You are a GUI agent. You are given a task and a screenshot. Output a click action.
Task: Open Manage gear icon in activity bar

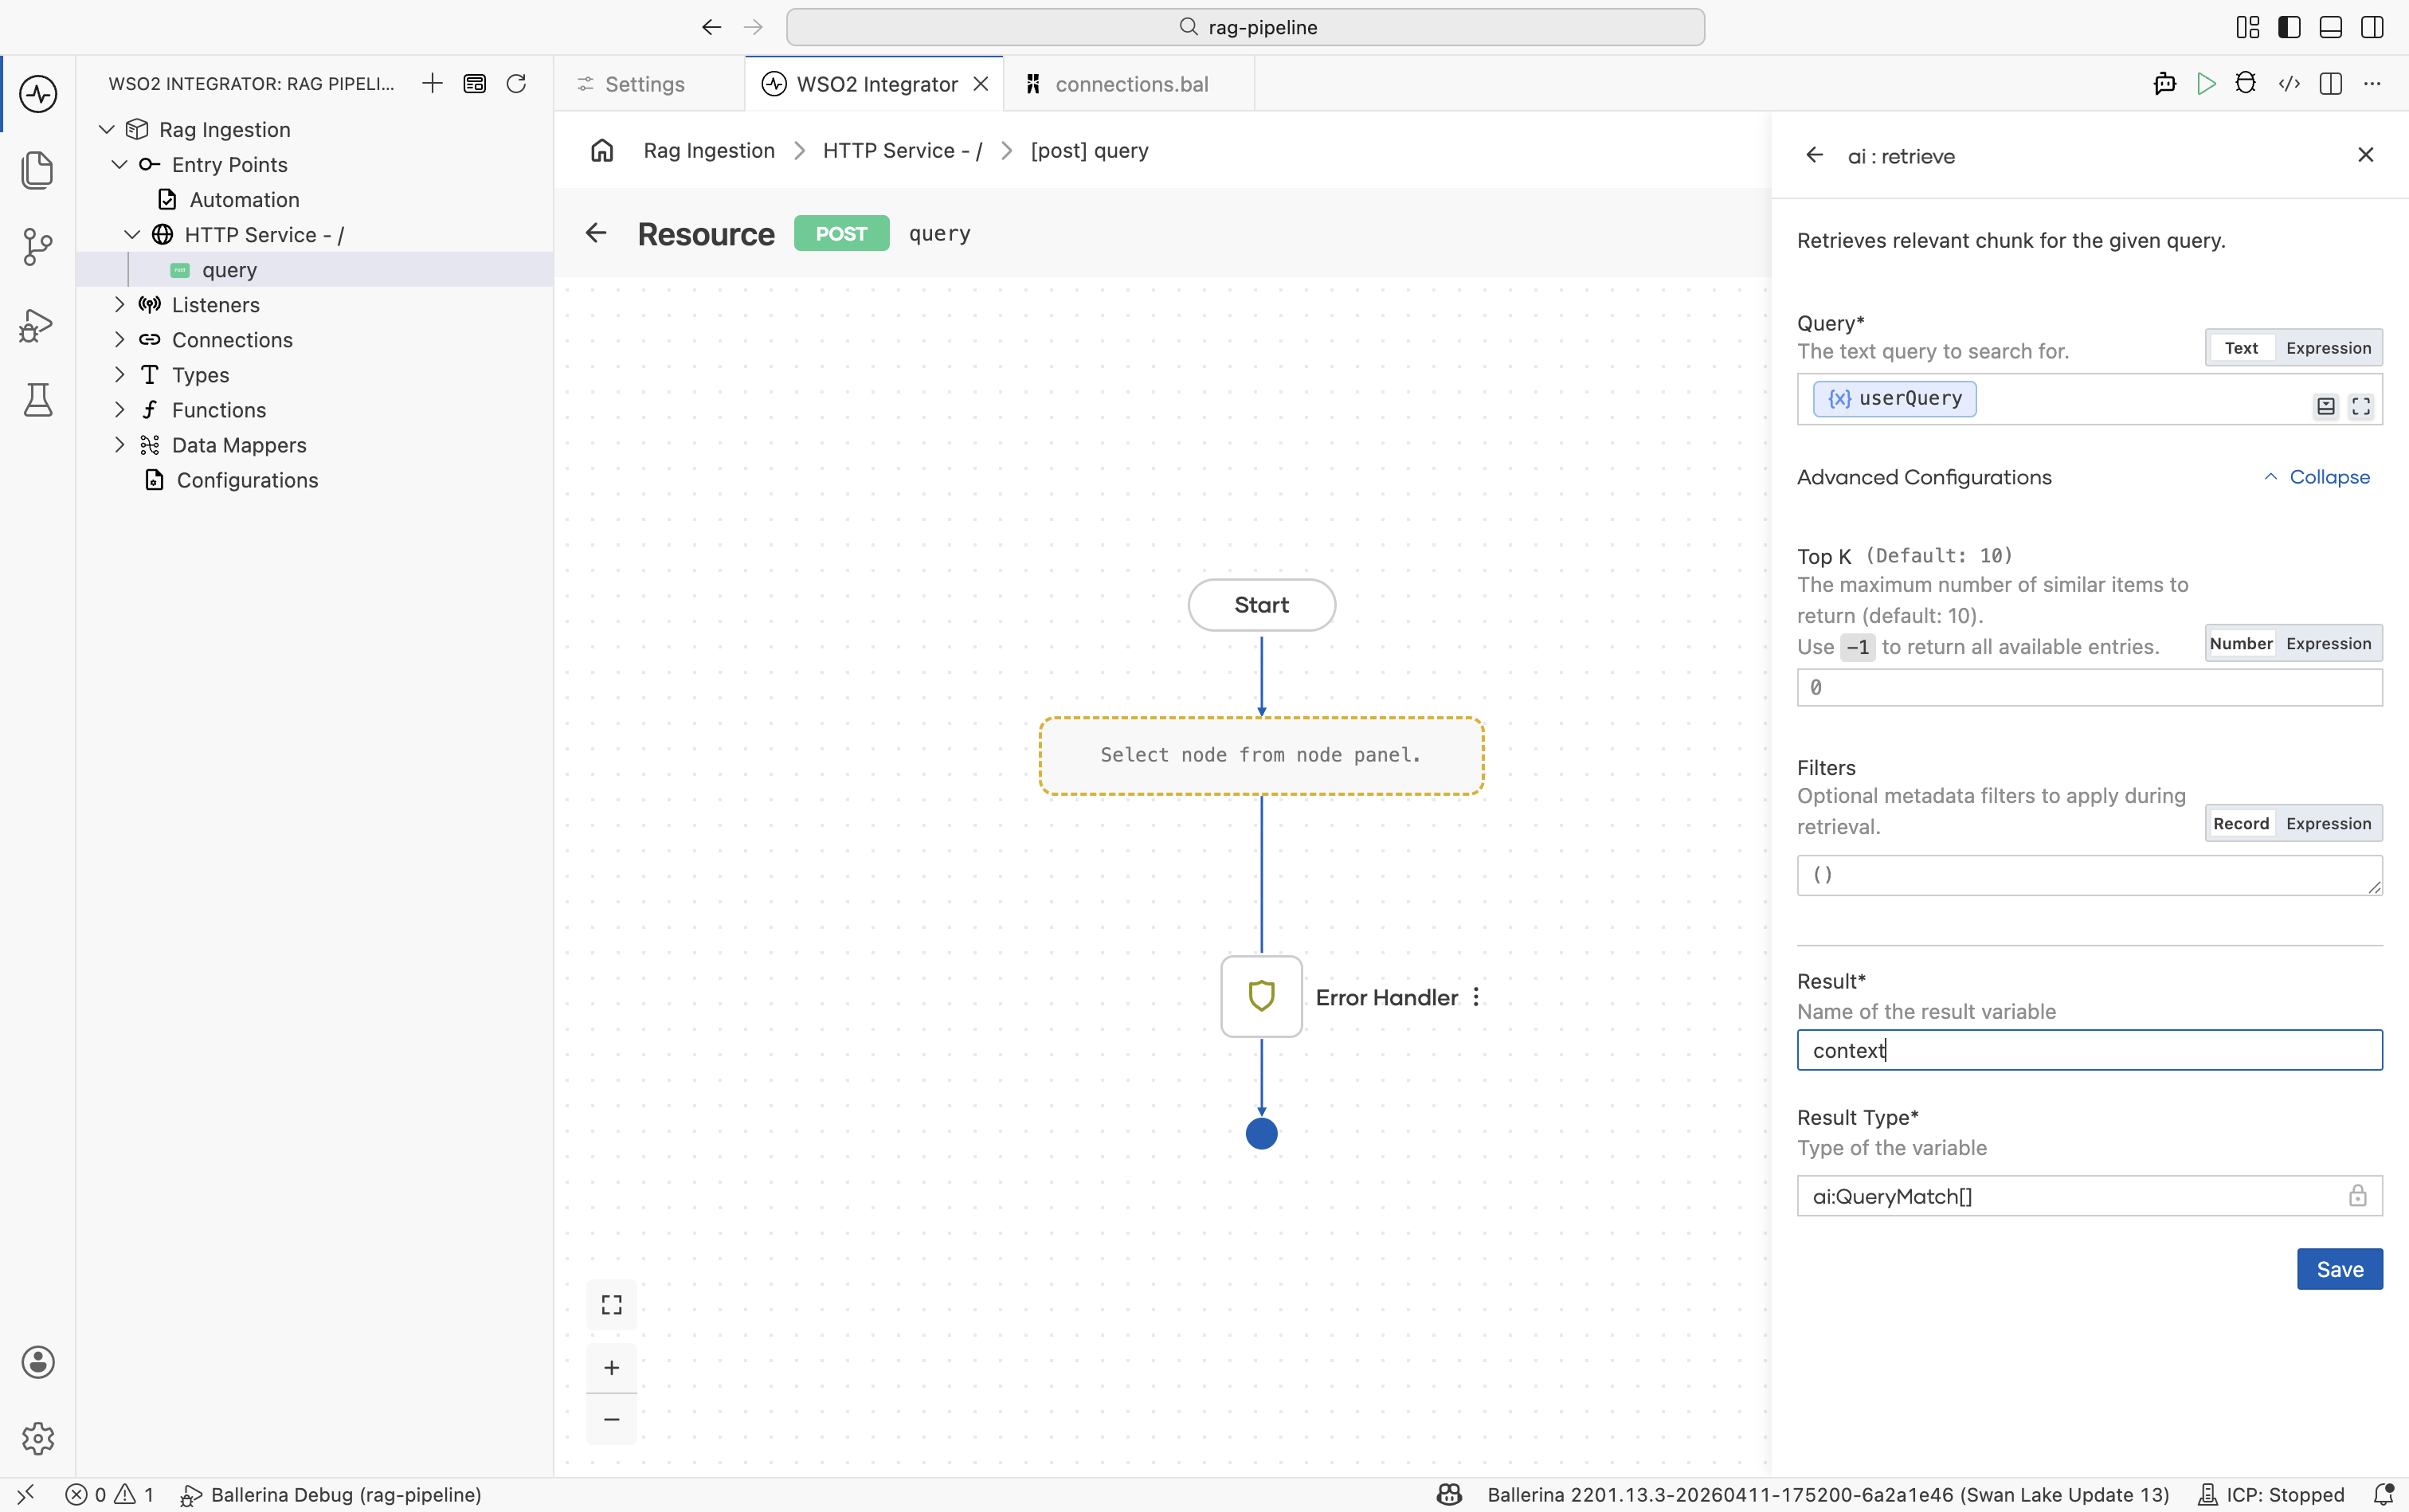38,1438
